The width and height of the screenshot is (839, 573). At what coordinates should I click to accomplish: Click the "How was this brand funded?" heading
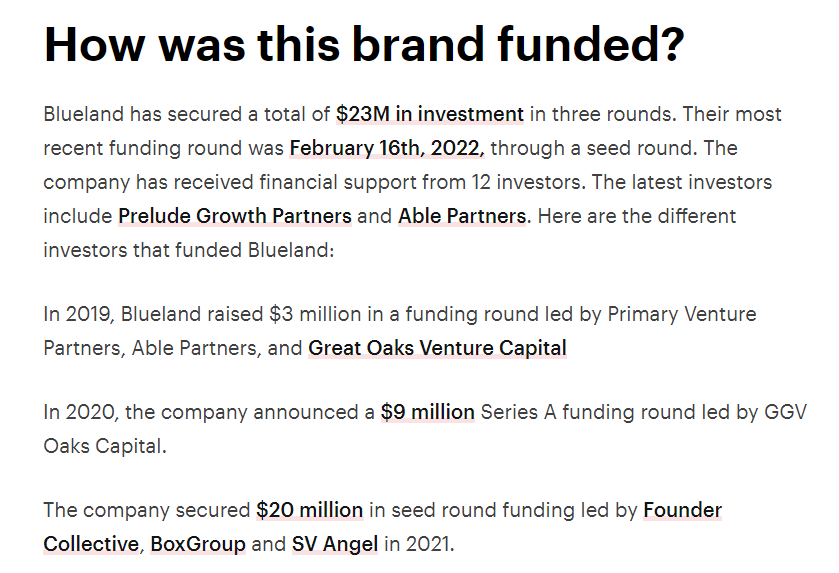point(364,44)
